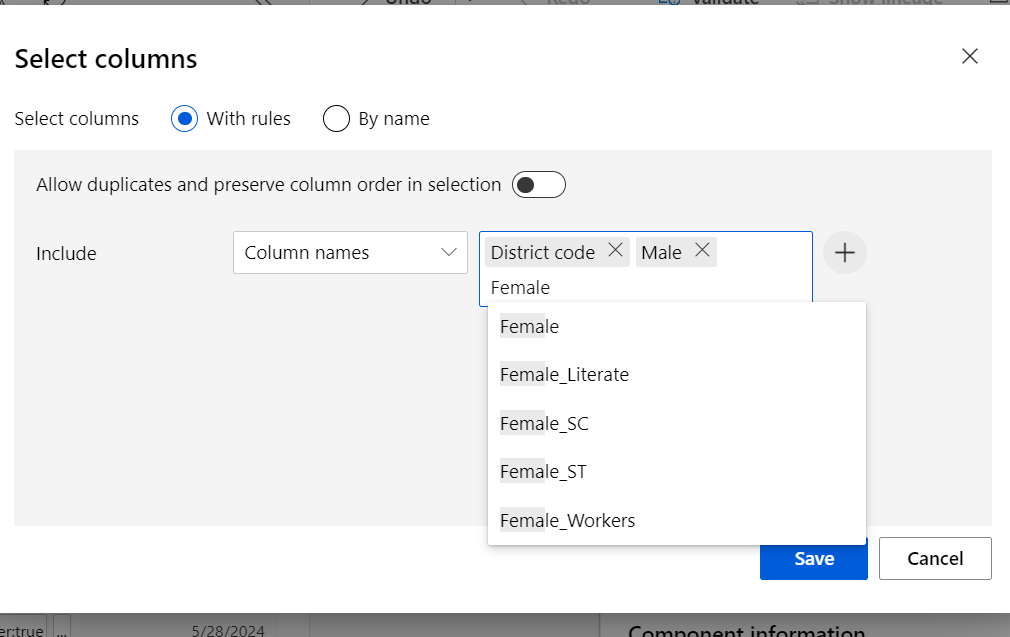Viewport: 1010px width, 637px height.
Task: Remove the District code column tag
Action: [x=615, y=251]
